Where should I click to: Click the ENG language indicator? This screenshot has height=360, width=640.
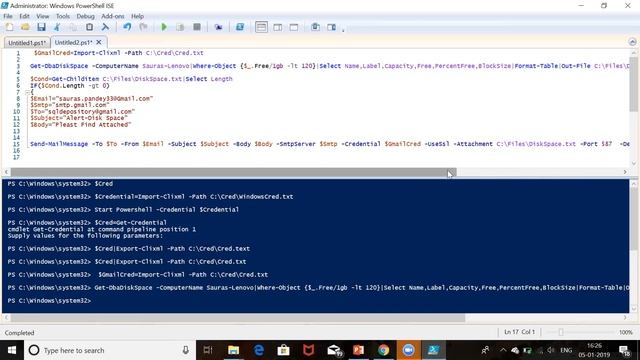tap(566, 350)
